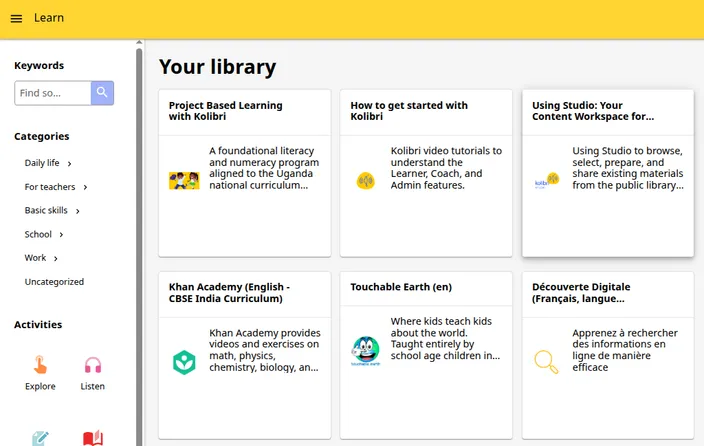Expand the School category
This screenshot has width=704, height=446.
coord(62,234)
